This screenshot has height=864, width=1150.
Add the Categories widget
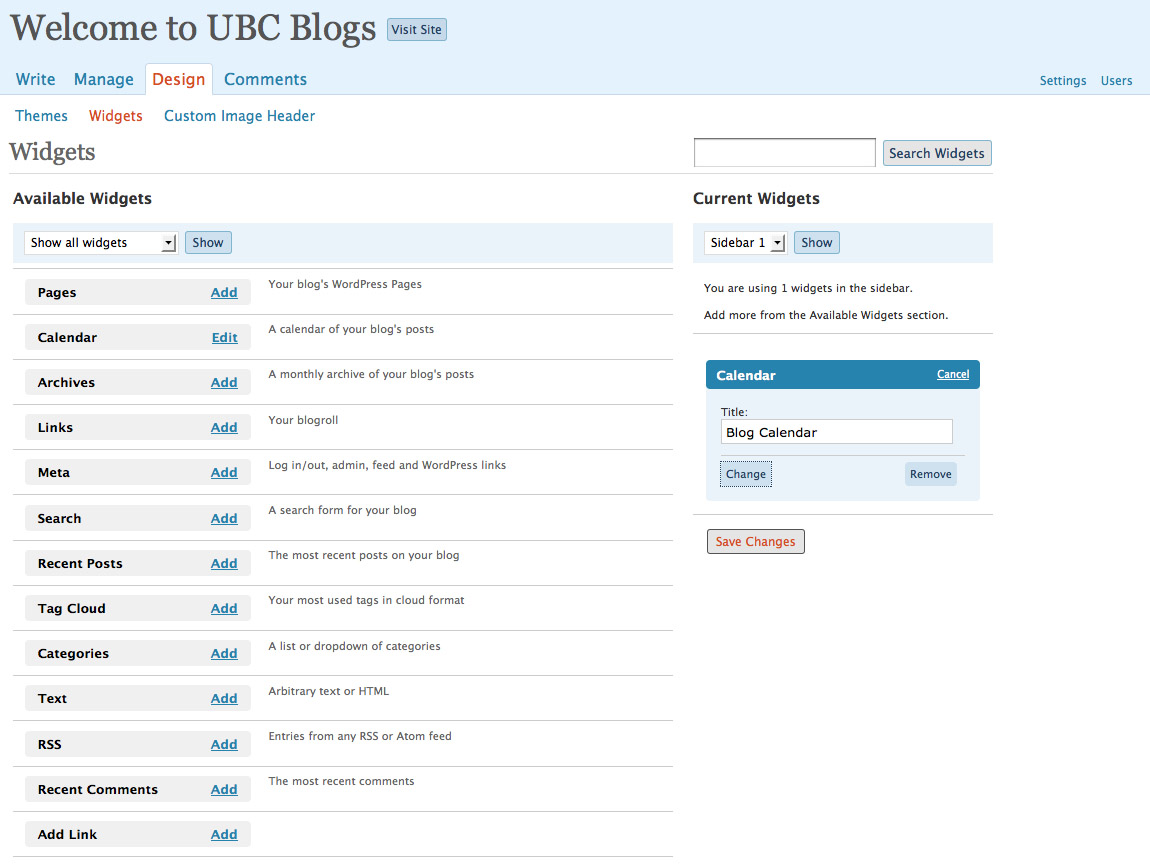click(x=224, y=654)
